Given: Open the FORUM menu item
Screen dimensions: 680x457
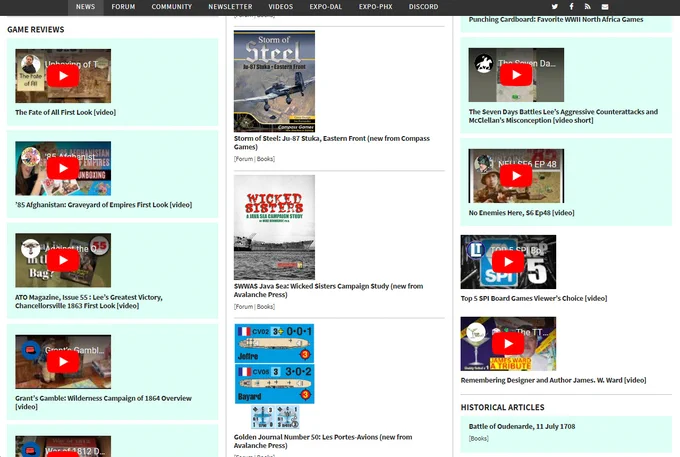Looking at the screenshot, I should (123, 7).
